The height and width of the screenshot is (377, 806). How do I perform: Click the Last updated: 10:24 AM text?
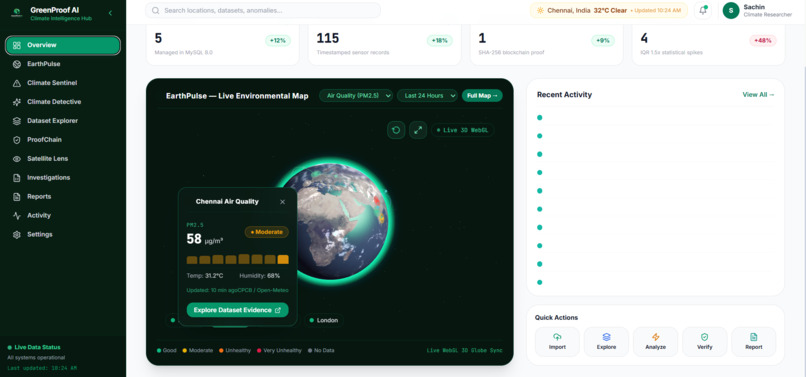[x=42, y=368]
